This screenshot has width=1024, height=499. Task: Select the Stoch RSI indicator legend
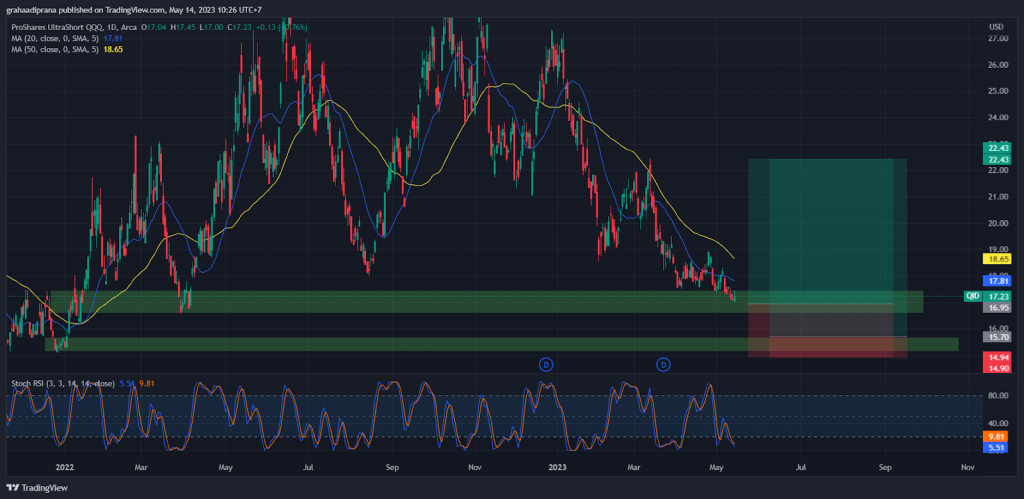pyautogui.click(x=63, y=383)
